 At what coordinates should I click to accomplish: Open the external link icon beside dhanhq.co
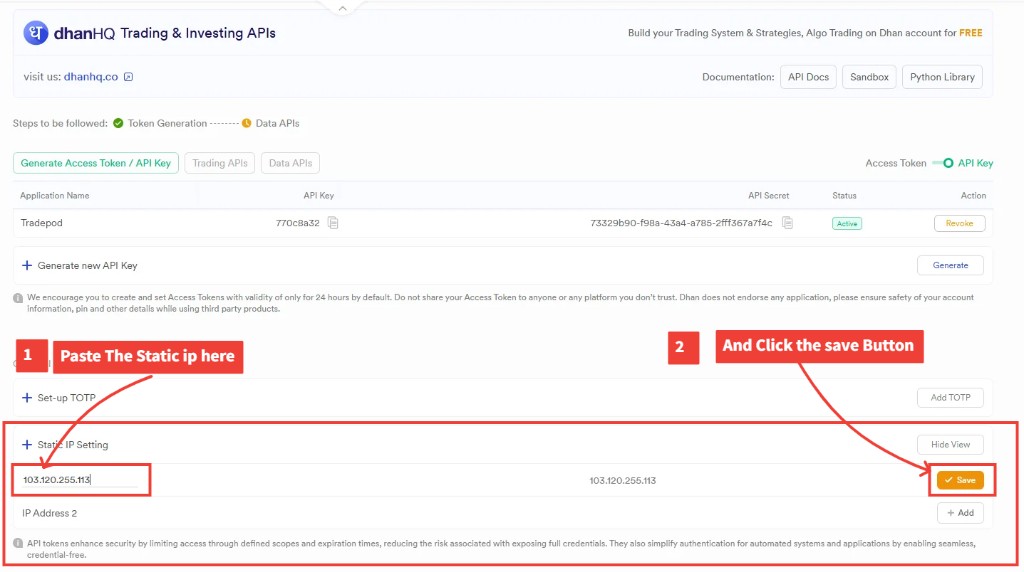pyautogui.click(x=129, y=77)
